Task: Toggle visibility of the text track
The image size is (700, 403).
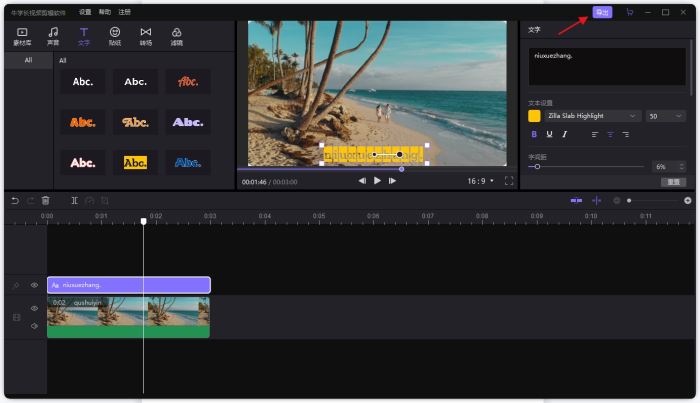Action: 34,285
